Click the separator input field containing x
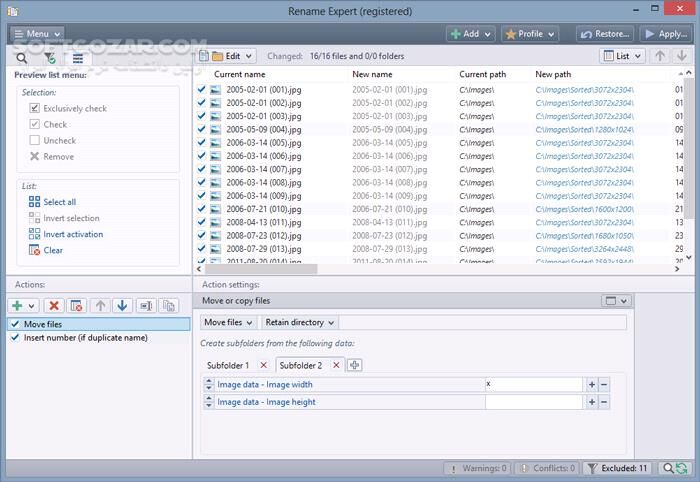This screenshot has width=700, height=482. (534, 384)
